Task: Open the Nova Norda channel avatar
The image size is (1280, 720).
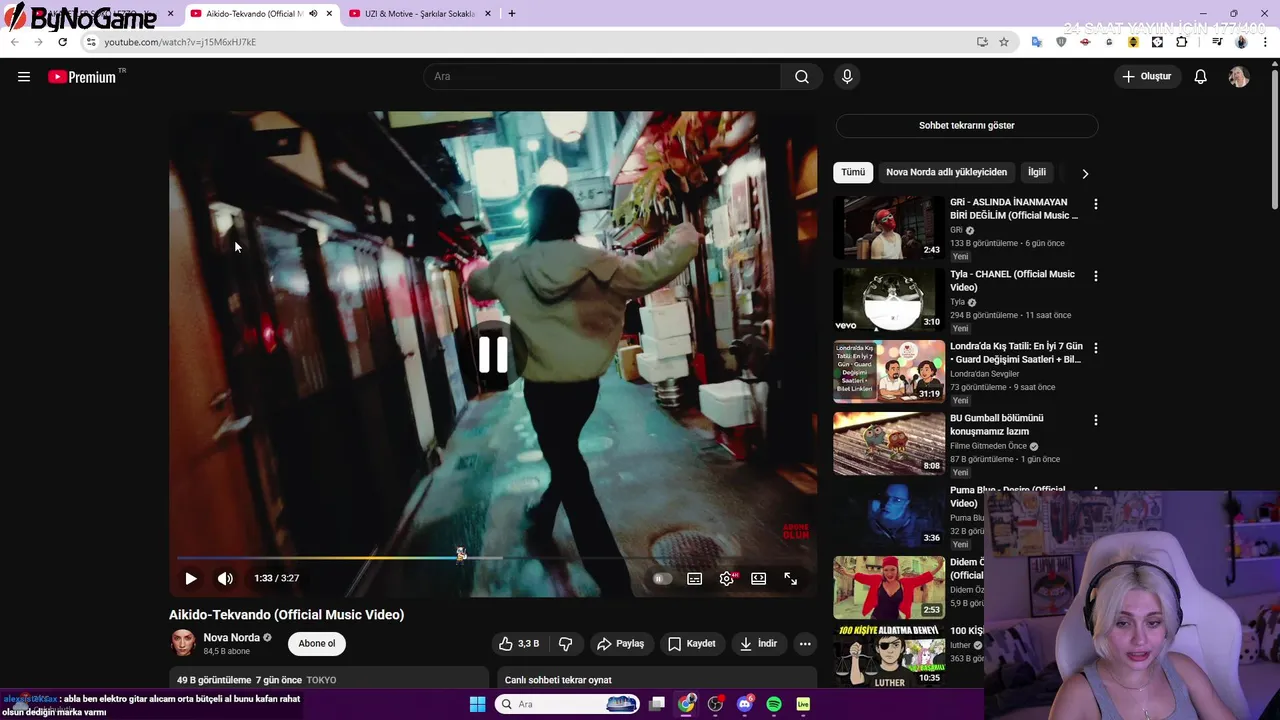Action: [x=182, y=643]
